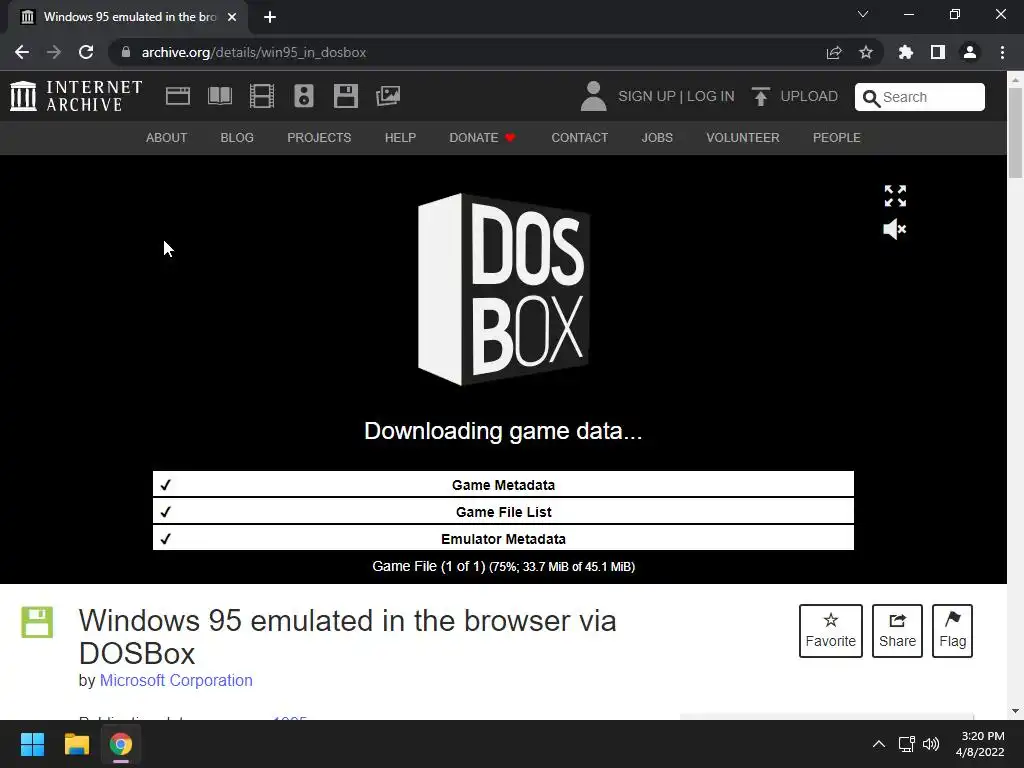
Task: Open the BLOG menu item
Action: pos(237,138)
